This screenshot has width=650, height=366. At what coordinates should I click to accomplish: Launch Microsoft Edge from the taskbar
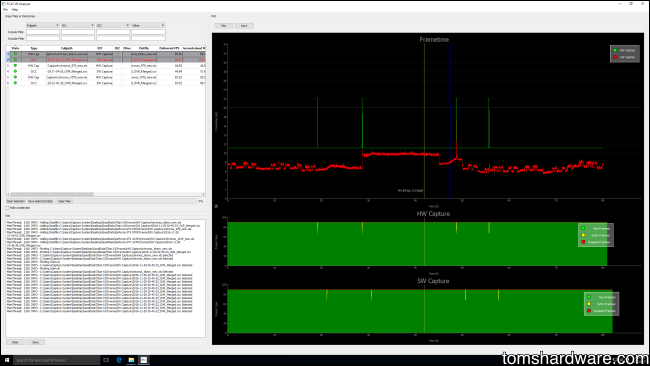pyautogui.click(x=119, y=360)
